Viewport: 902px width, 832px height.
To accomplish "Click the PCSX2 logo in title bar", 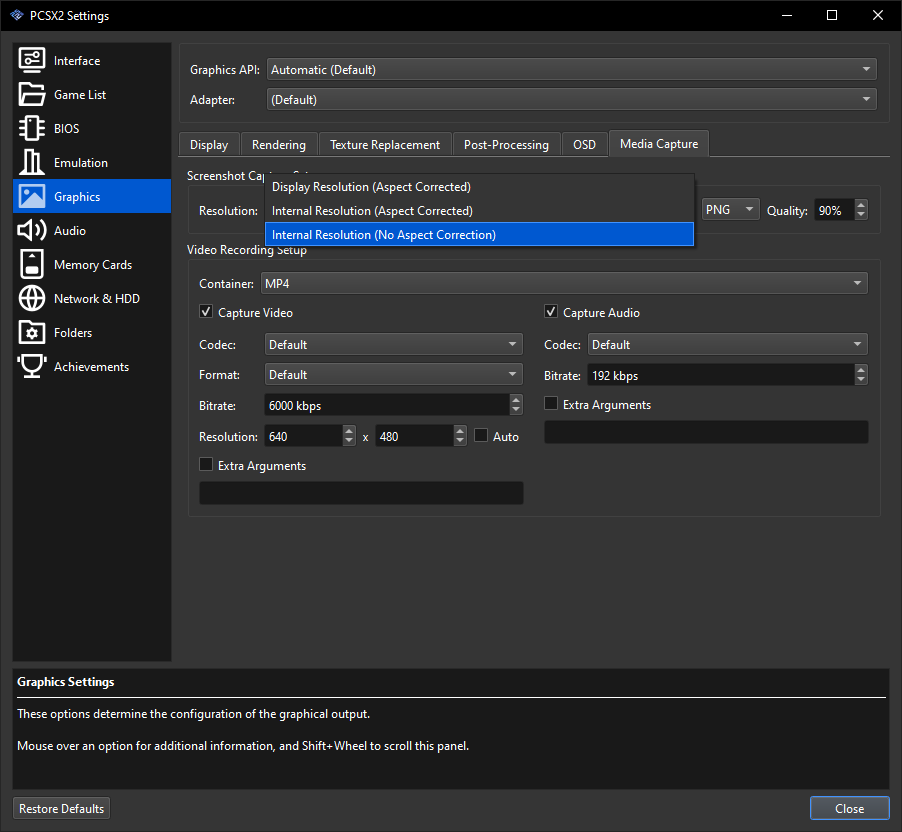I will (x=17, y=16).
